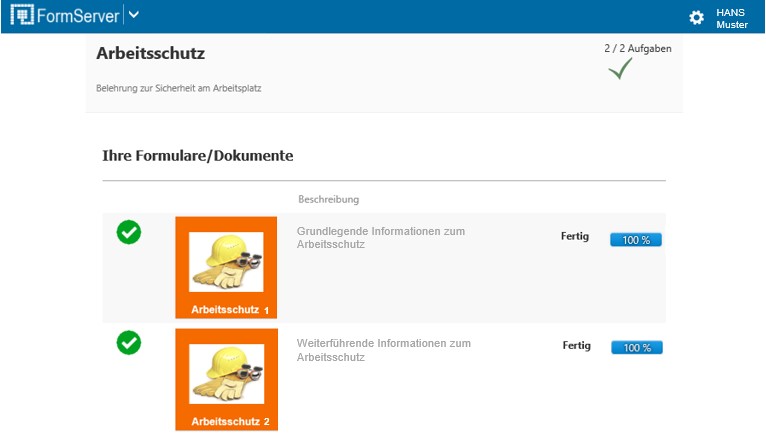Click the 100 % progress bar, first row
The width and height of the screenshot is (766, 448).
click(636, 240)
